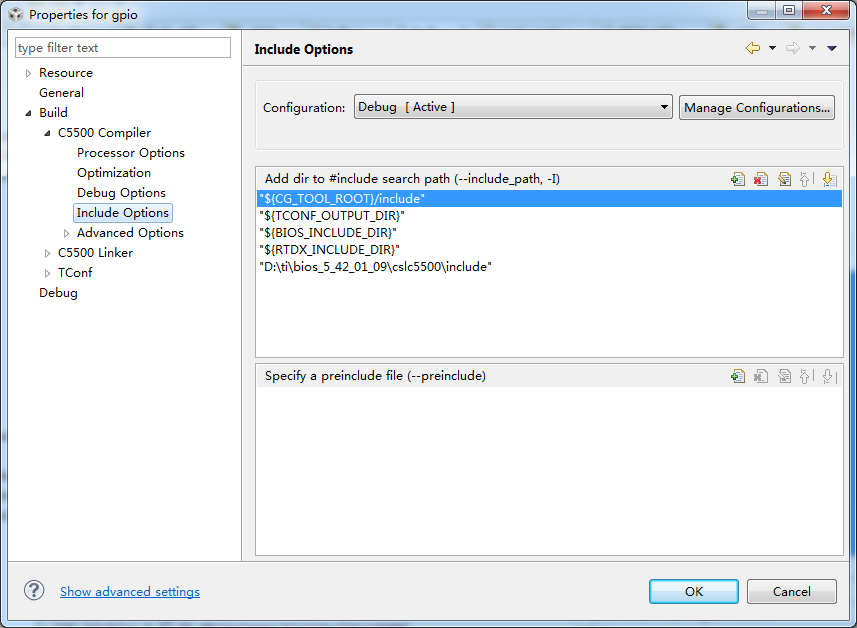857x628 pixels.
Task: Open the Configuration combo box
Action: (513, 107)
